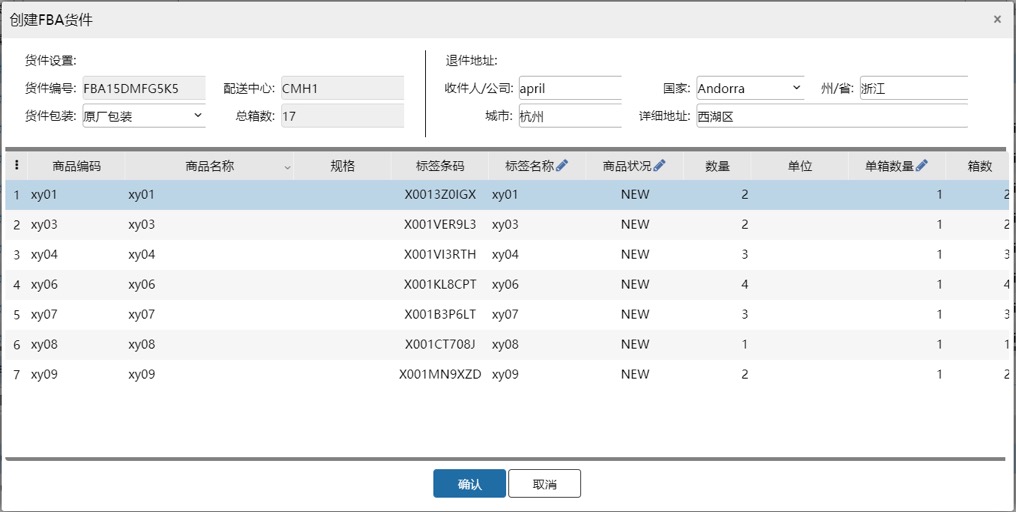The image size is (1016, 512).
Task: Click the 配送中心 field CMH1
Action: click(342, 88)
